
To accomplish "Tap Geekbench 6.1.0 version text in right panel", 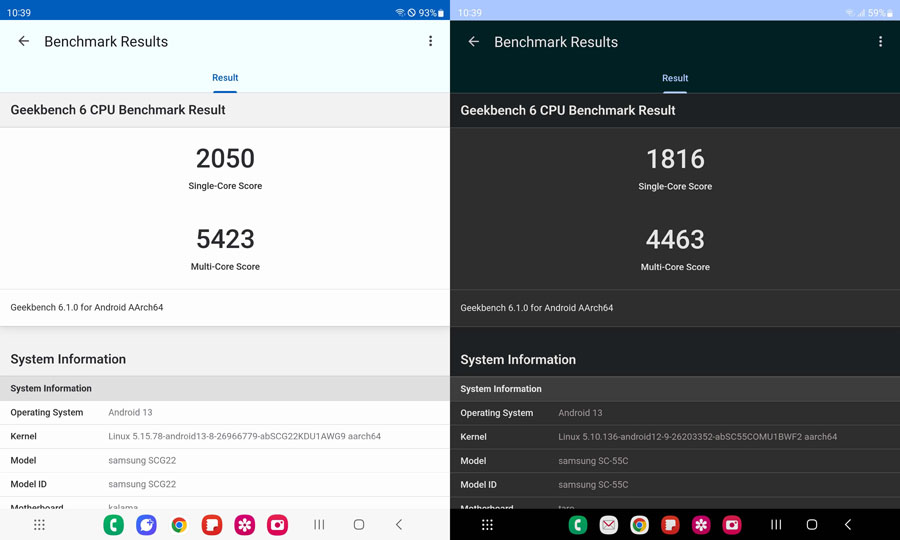I will (537, 308).
